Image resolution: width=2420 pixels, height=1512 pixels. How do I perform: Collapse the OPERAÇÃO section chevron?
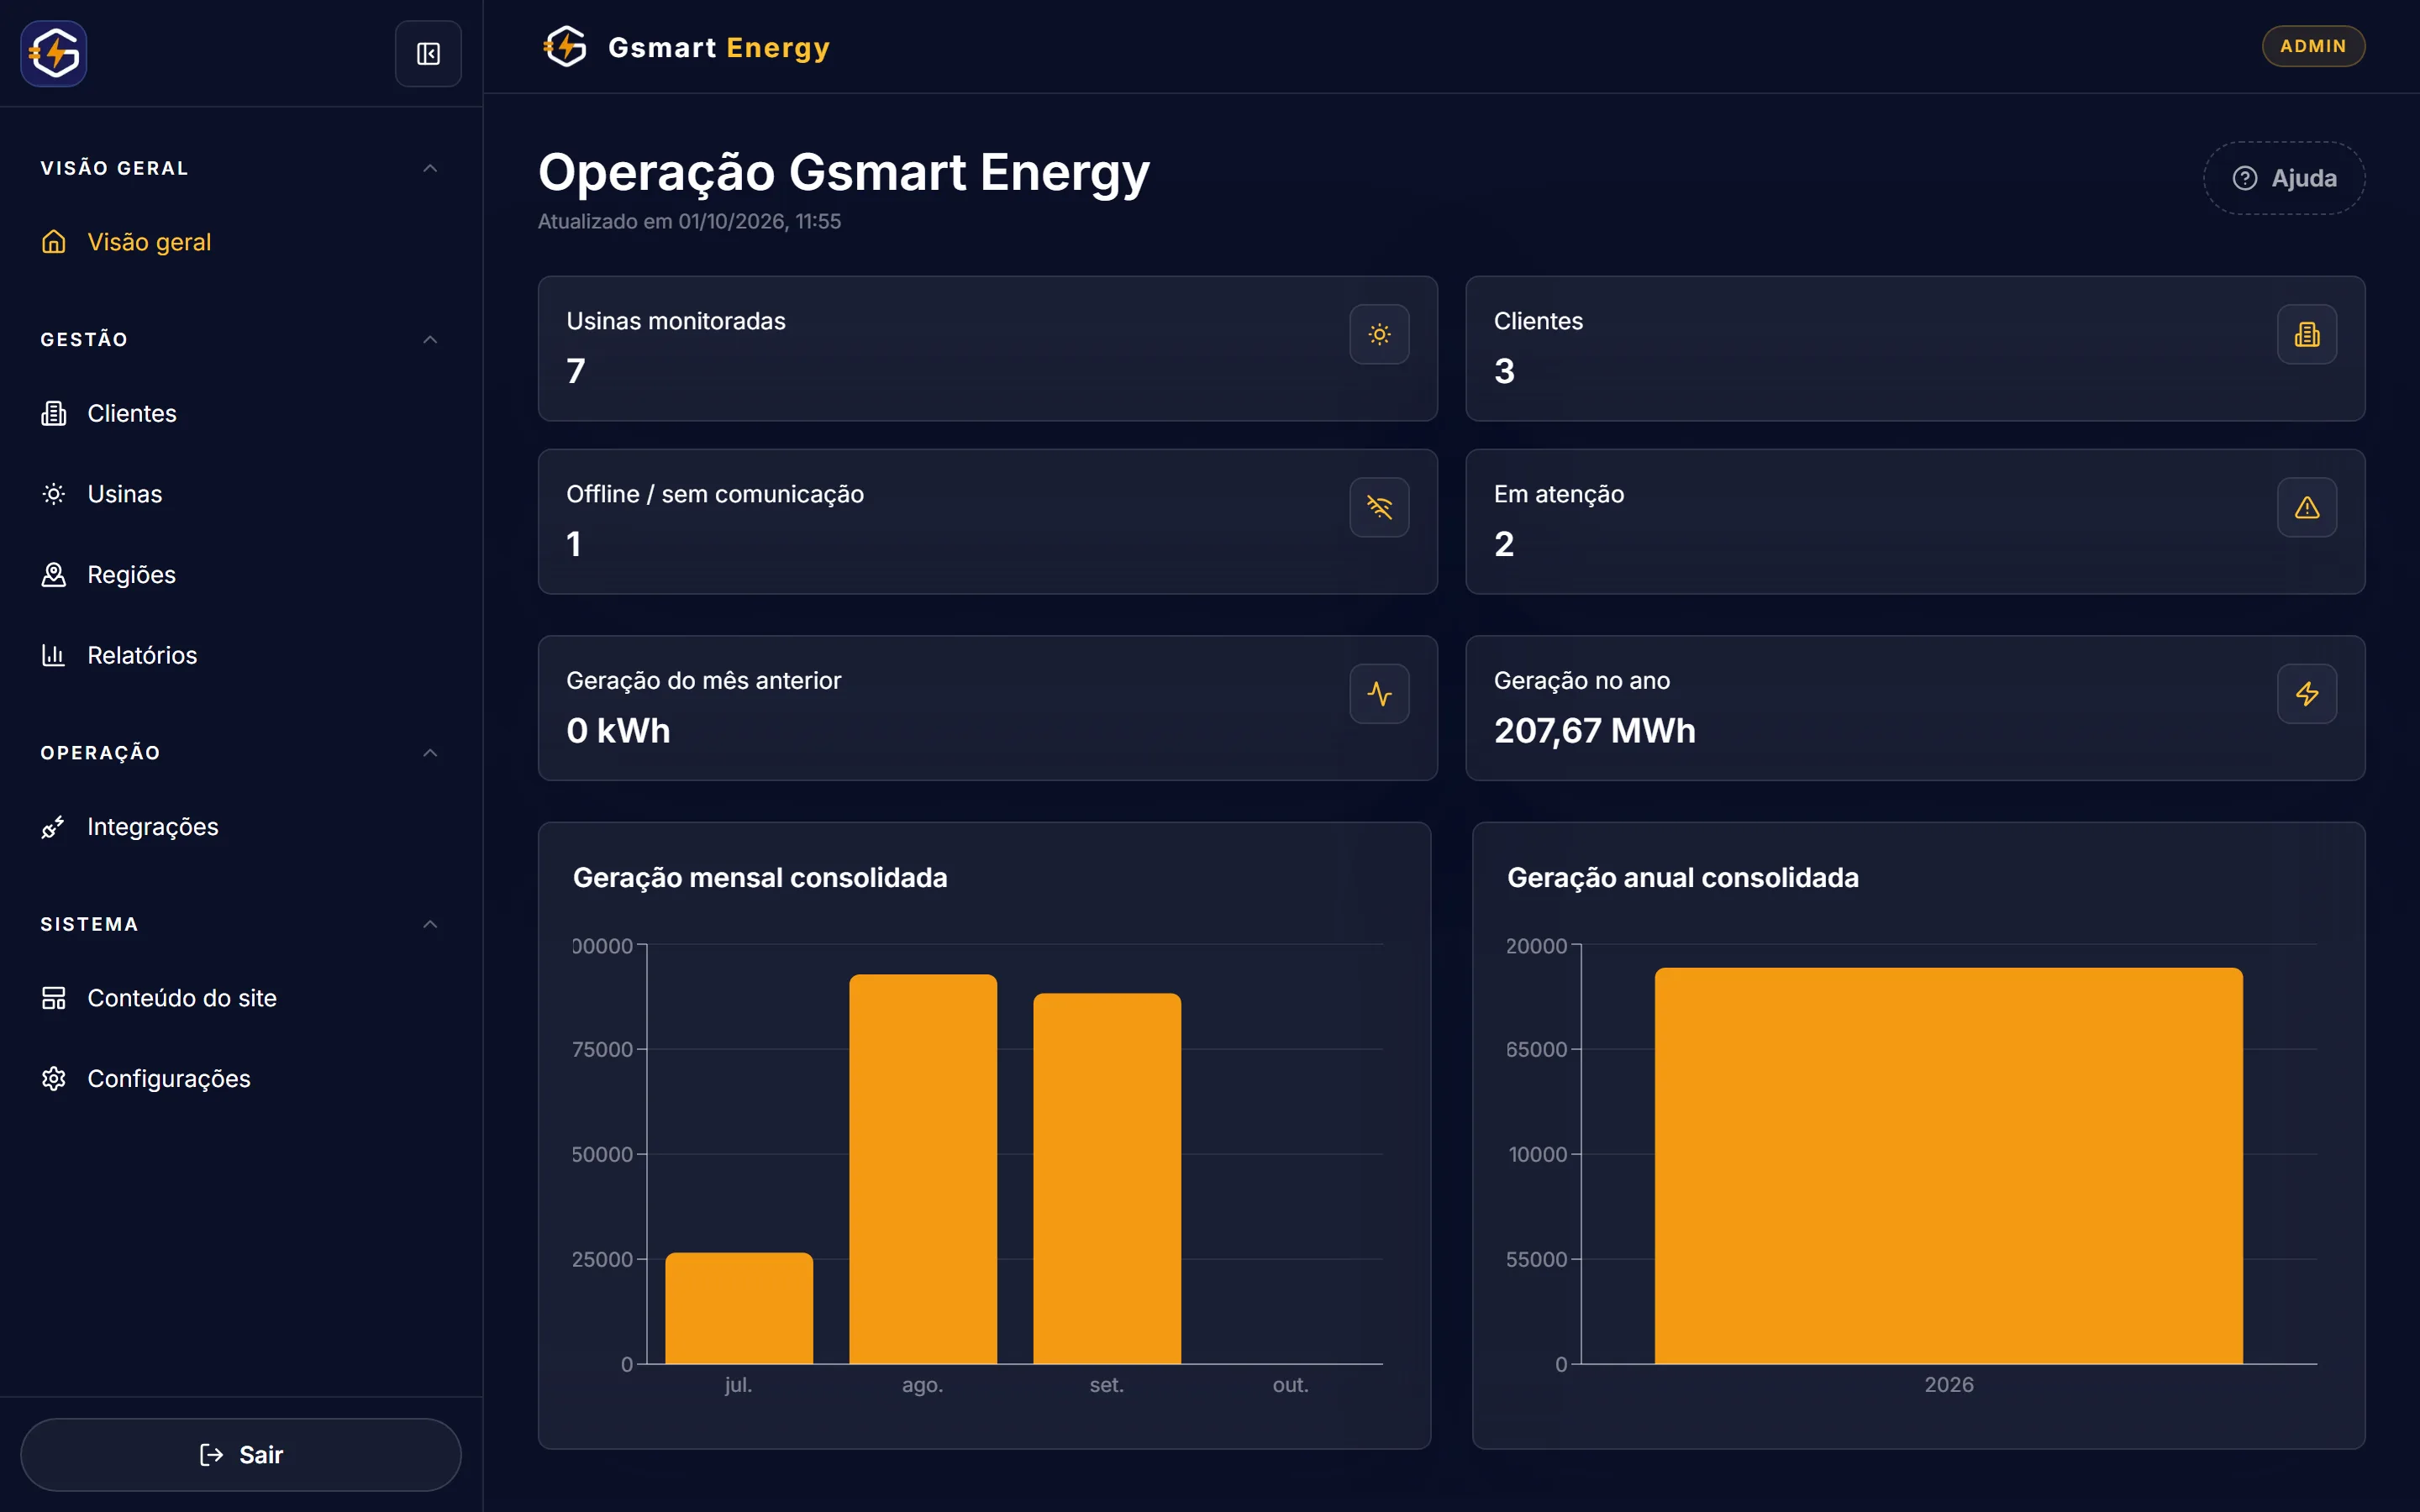click(x=430, y=753)
